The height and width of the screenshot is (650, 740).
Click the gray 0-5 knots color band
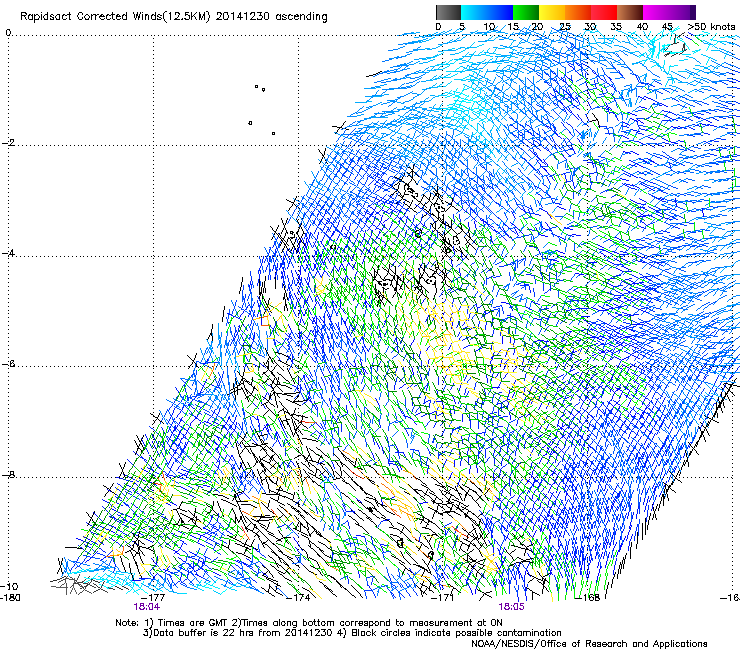click(448, 12)
